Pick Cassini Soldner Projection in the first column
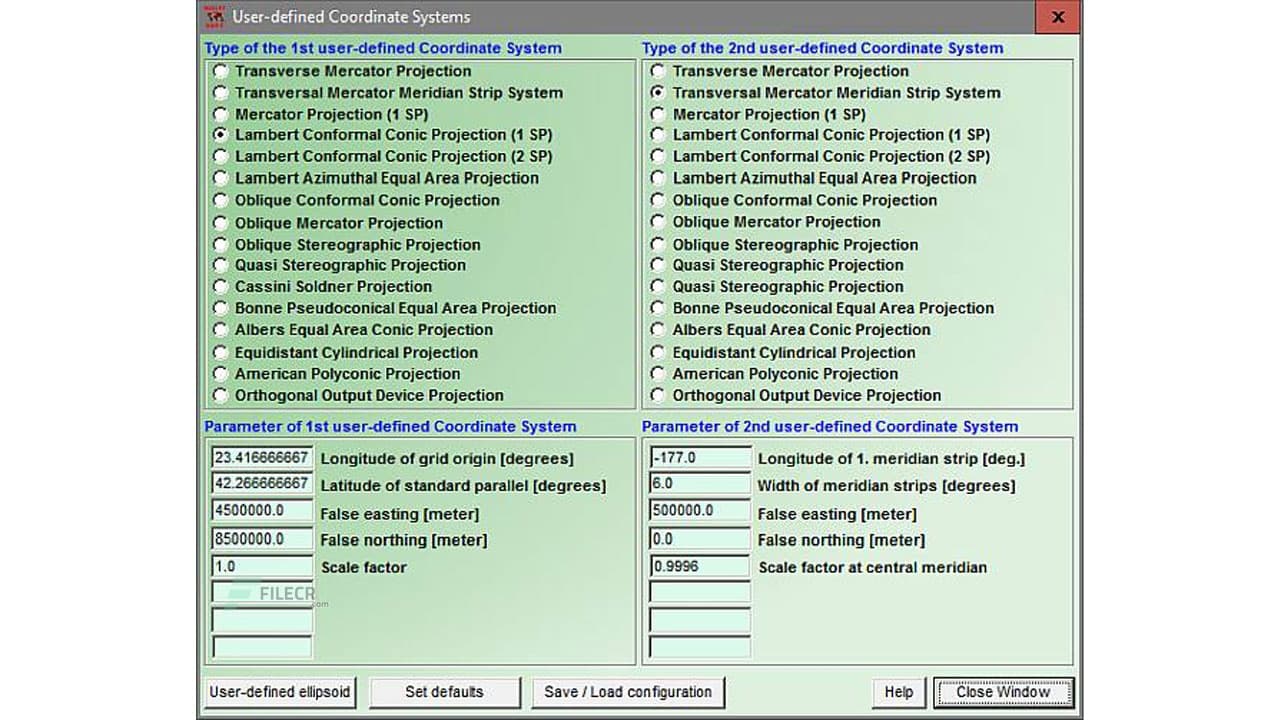1280x720 pixels. [221, 287]
